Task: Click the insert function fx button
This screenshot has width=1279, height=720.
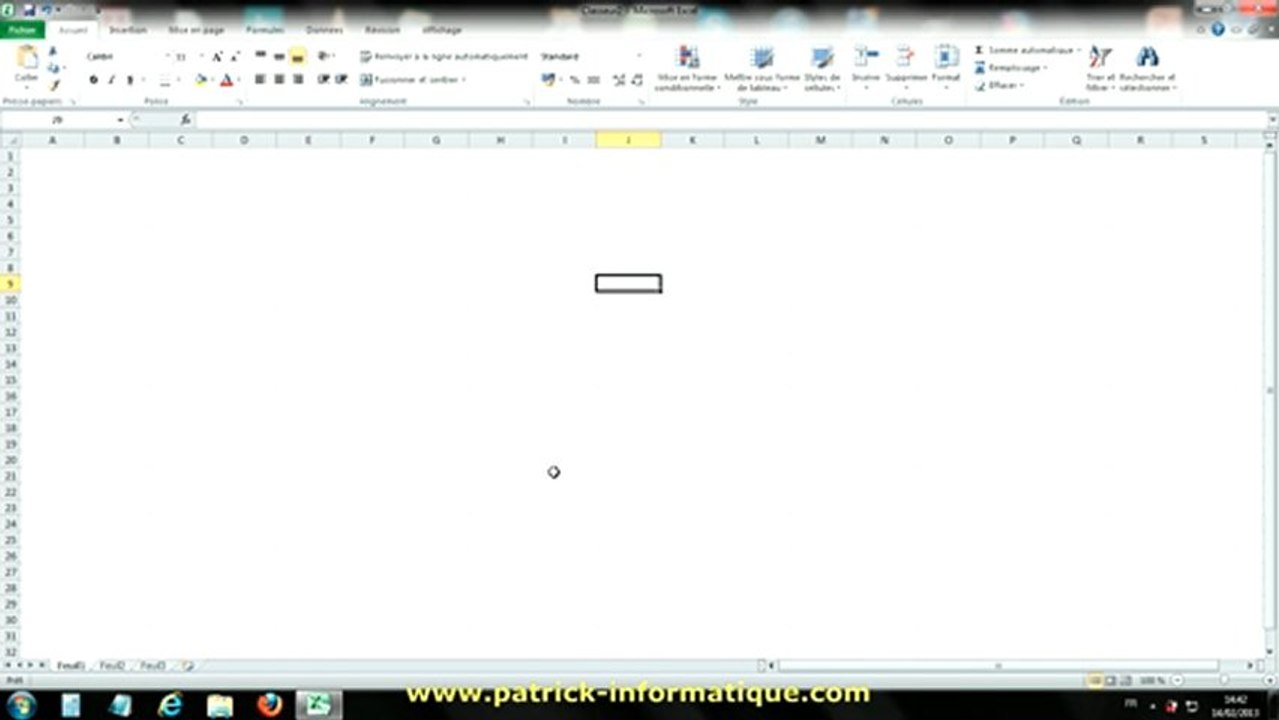Action: (x=185, y=120)
